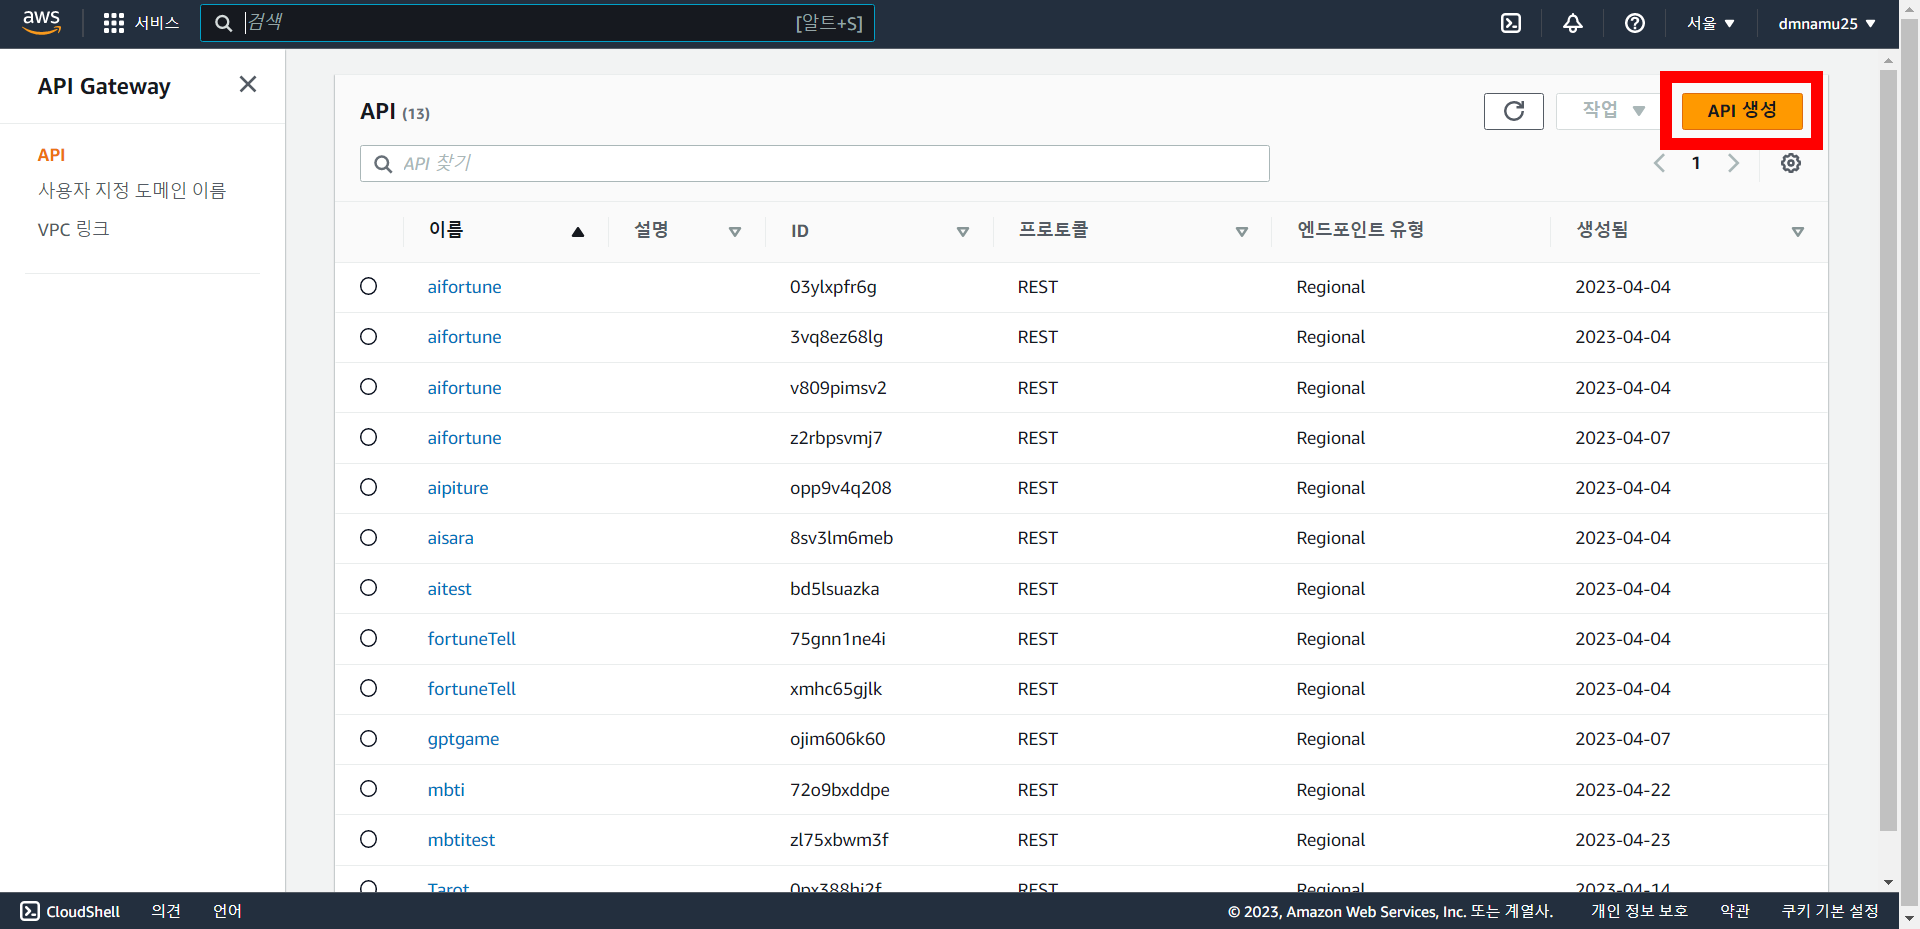Click the main content vertical scrollbar
1920x929 pixels.
pos(1888,450)
